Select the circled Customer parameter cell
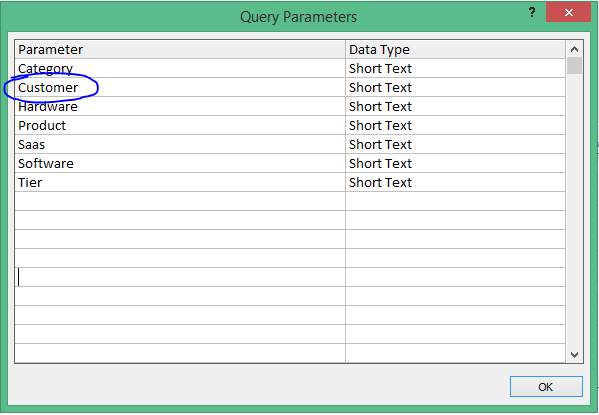The image size is (599, 415). click(180, 88)
